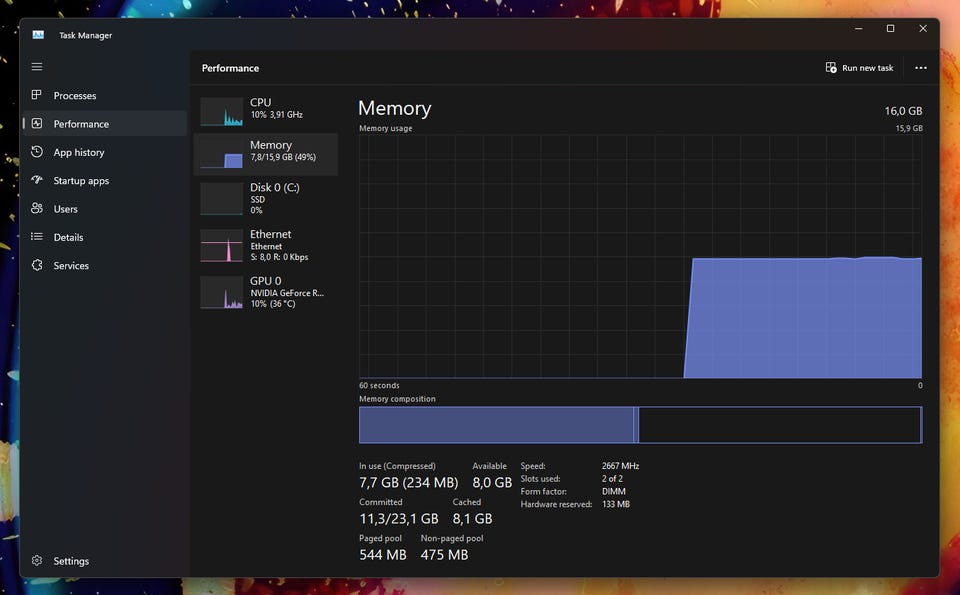Click the Services puzzle icon

click(37, 266)
